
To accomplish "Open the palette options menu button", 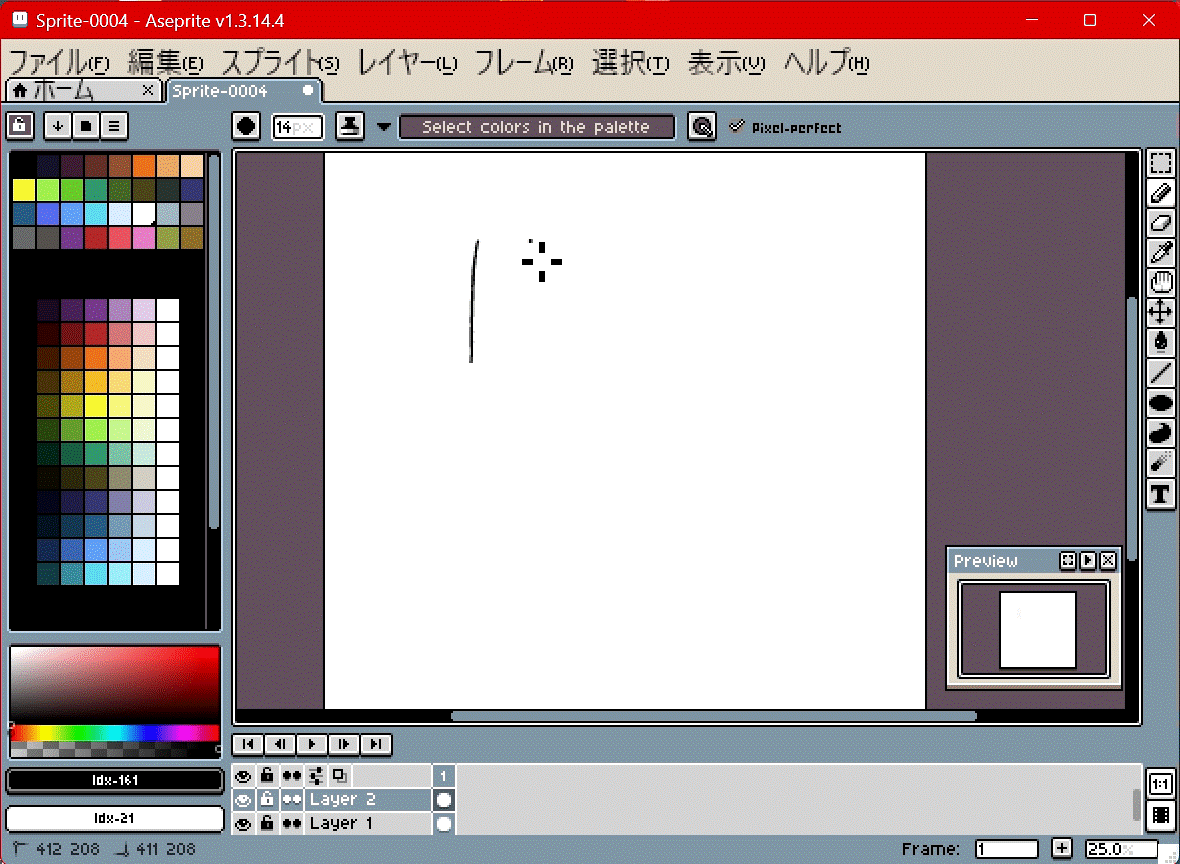I will click(x=114, y=126).
